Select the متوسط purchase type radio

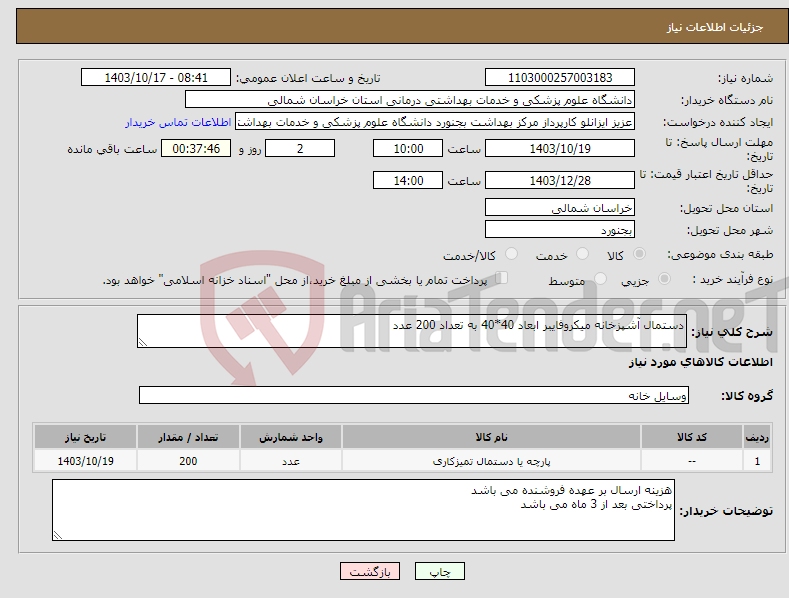tap(600, 279)
